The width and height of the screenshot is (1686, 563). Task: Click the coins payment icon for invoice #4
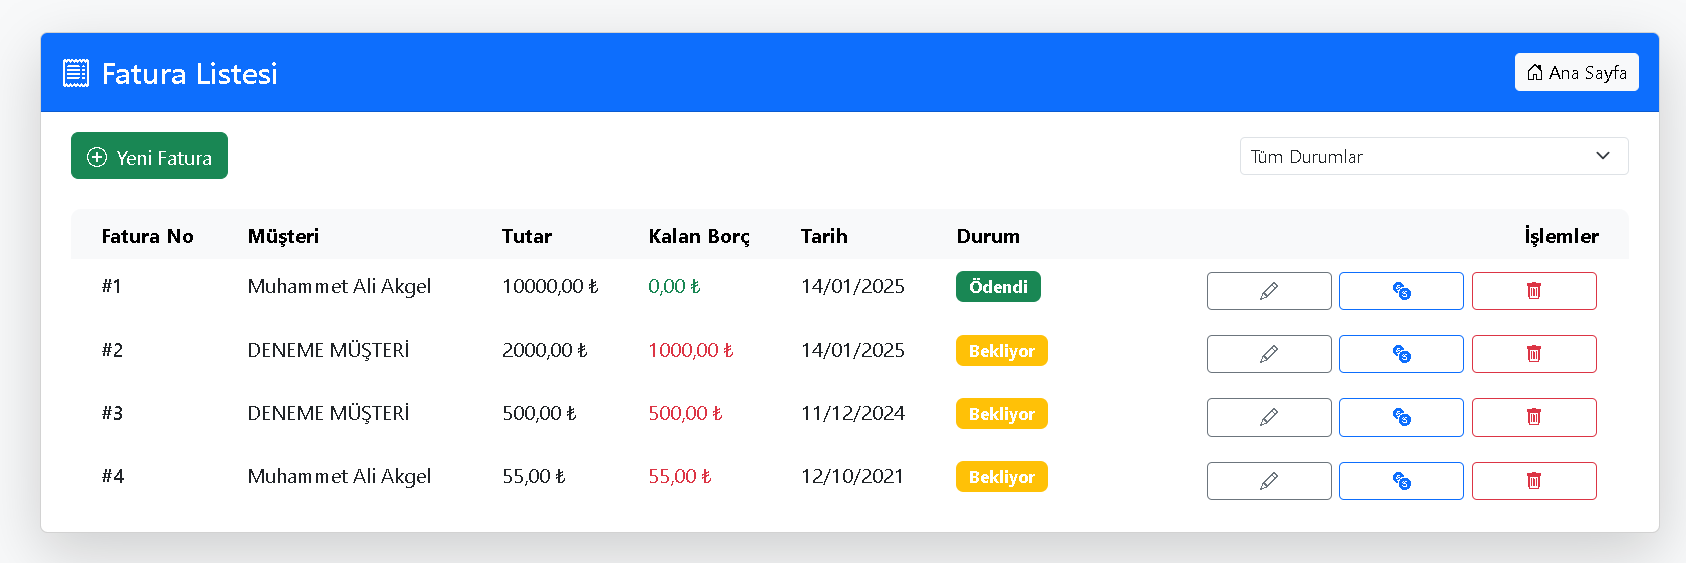(x=1401, y=481)
